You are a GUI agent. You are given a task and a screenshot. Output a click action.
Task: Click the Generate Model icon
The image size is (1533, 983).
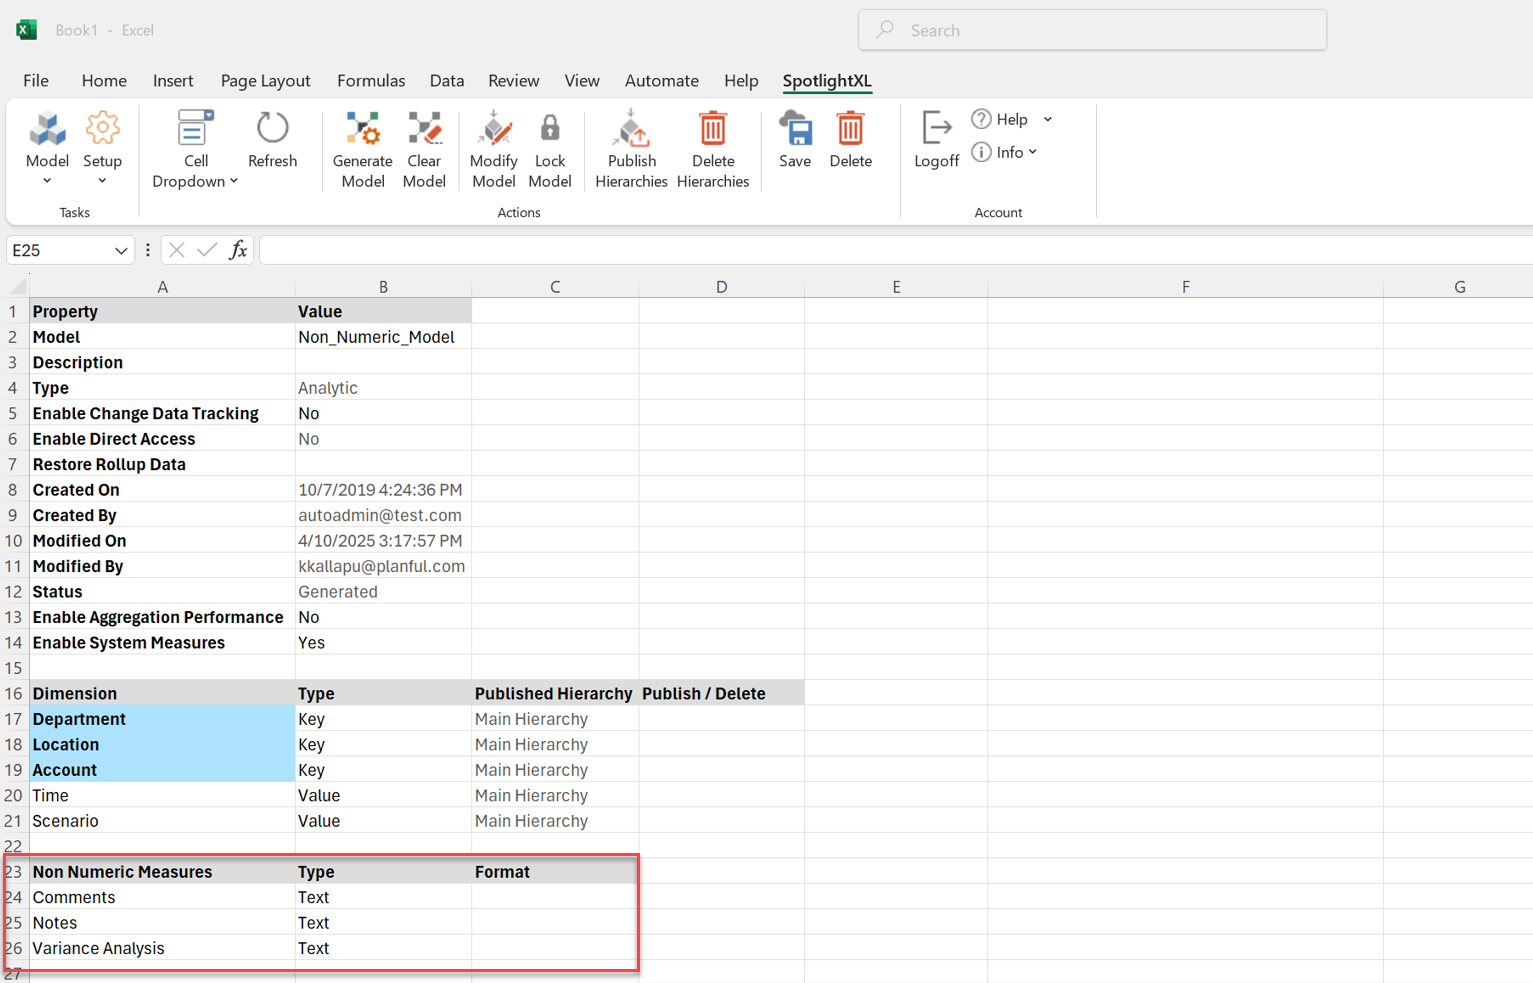pyautogui.click(x=362, y=129)
